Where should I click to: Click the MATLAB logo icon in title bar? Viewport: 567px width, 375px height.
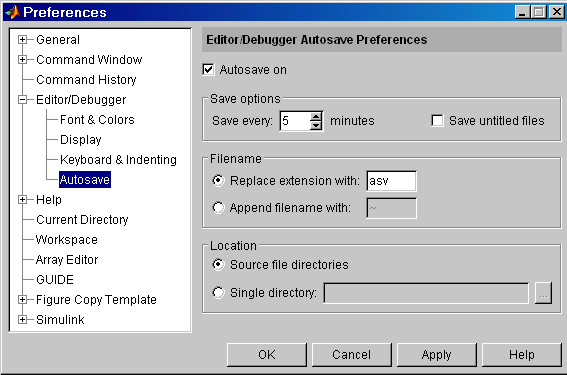click(x=12, y=12)
